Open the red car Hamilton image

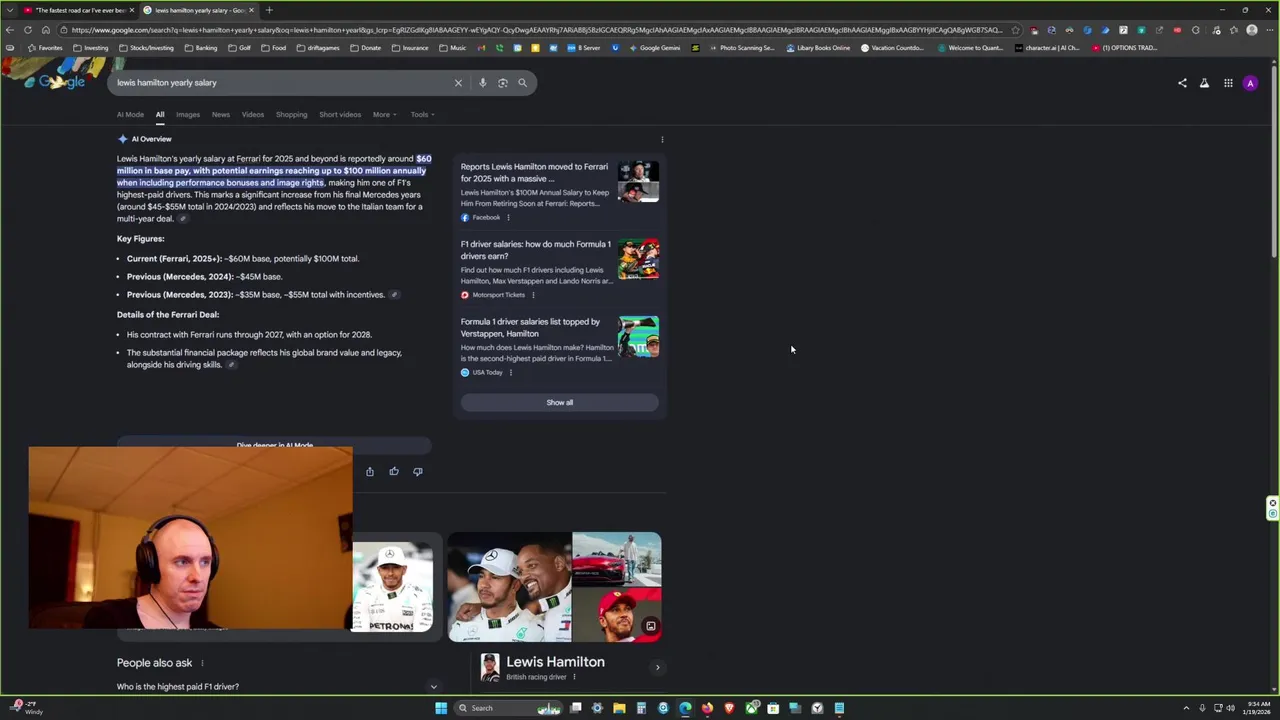click(617, 558)
